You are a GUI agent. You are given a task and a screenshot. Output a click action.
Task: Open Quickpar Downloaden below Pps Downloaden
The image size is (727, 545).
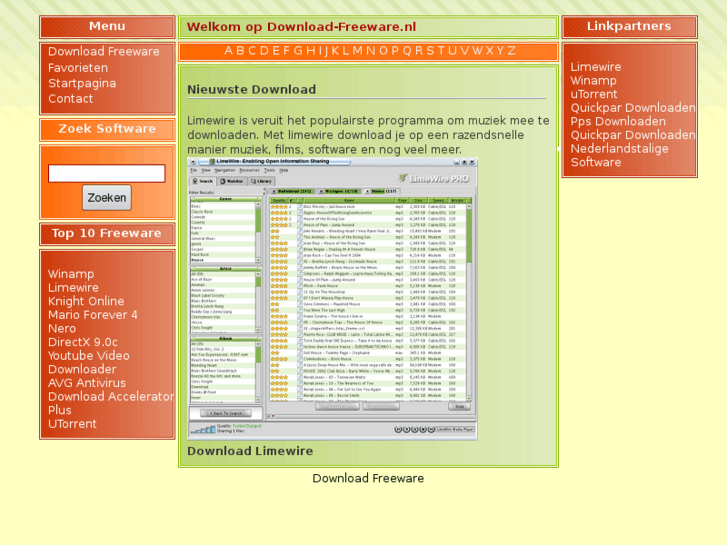(633, 135)
